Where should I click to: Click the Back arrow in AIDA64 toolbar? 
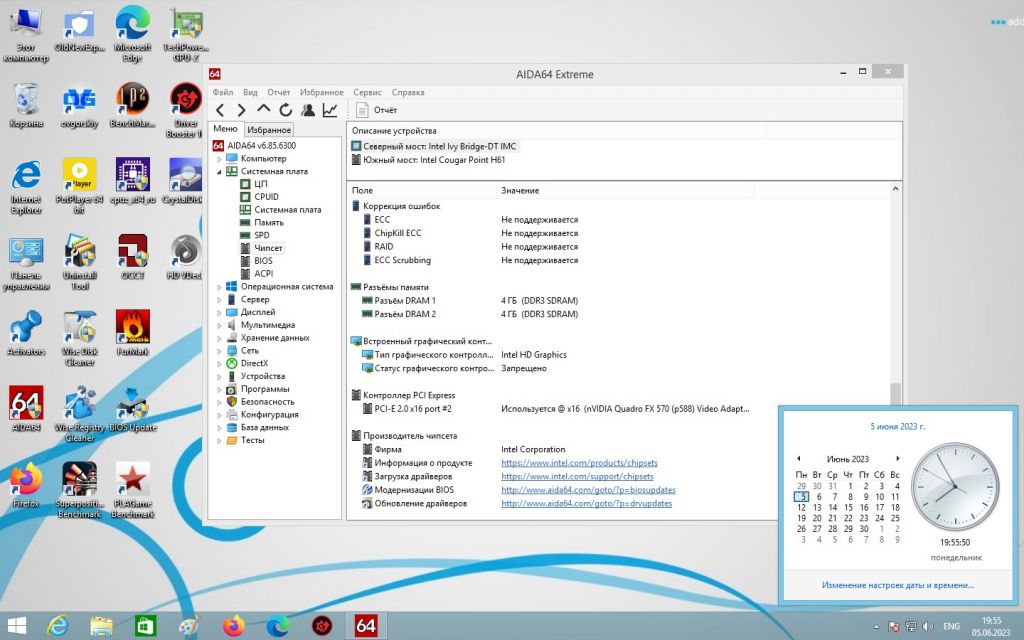click(220, 110)
